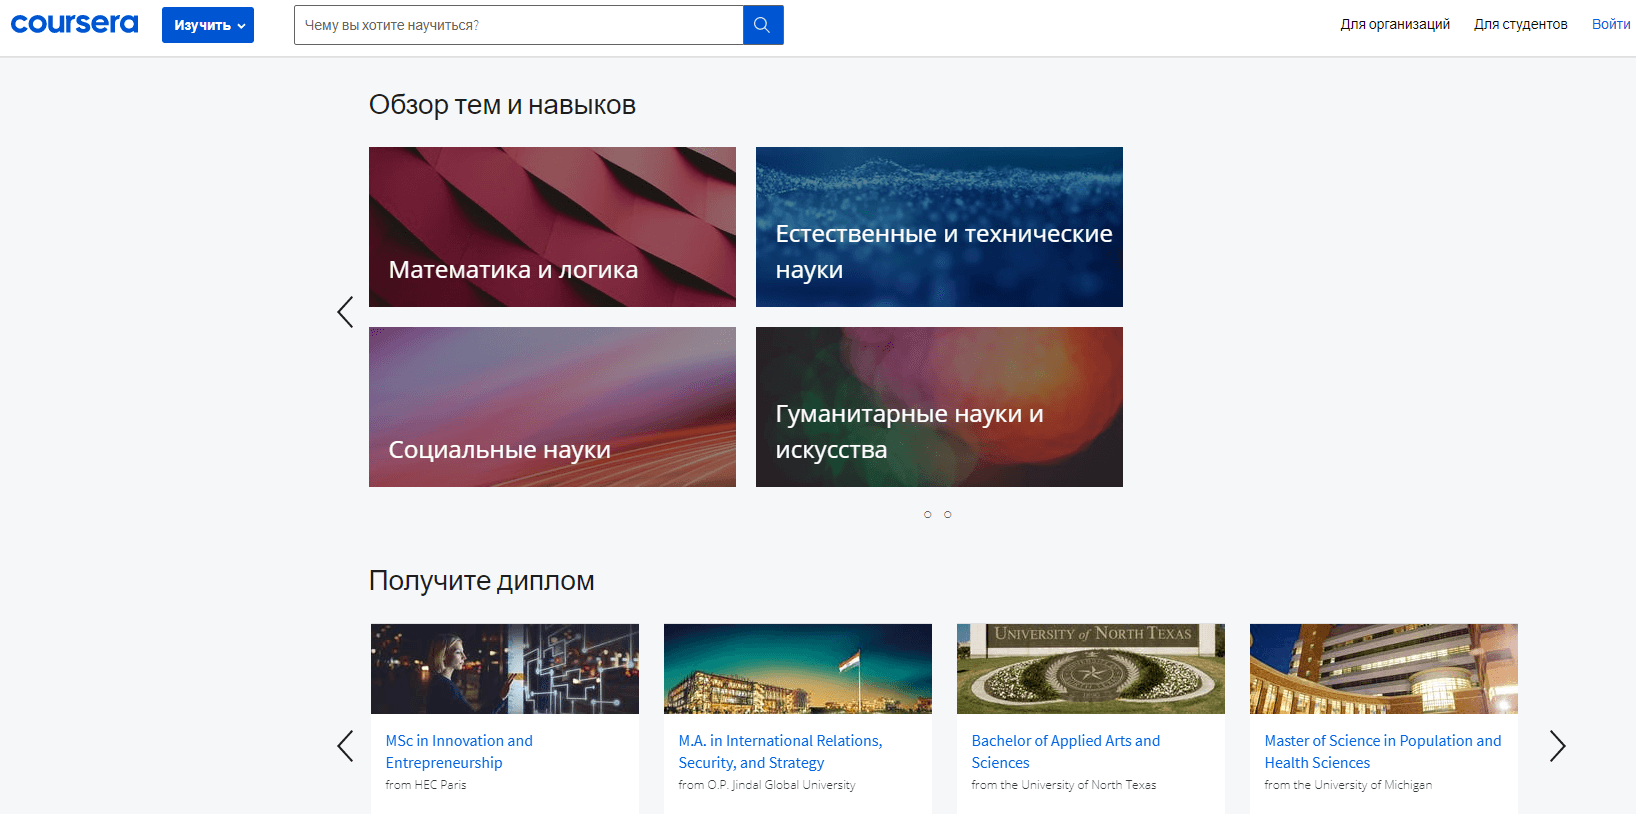Go to previous topics slide arrow
The height and width of the screenshot is (814, 1636).
click(345, 312)
